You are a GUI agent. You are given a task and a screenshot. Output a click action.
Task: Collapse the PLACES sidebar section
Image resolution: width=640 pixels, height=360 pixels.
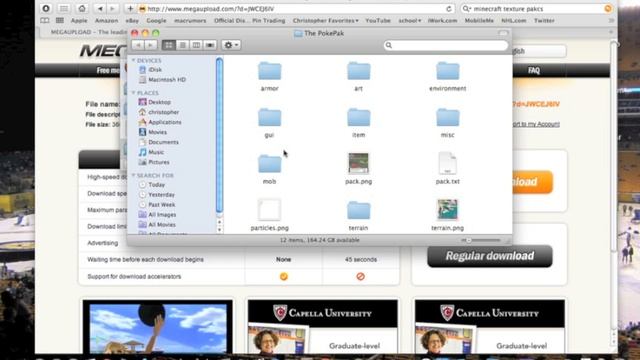(133, 93)
